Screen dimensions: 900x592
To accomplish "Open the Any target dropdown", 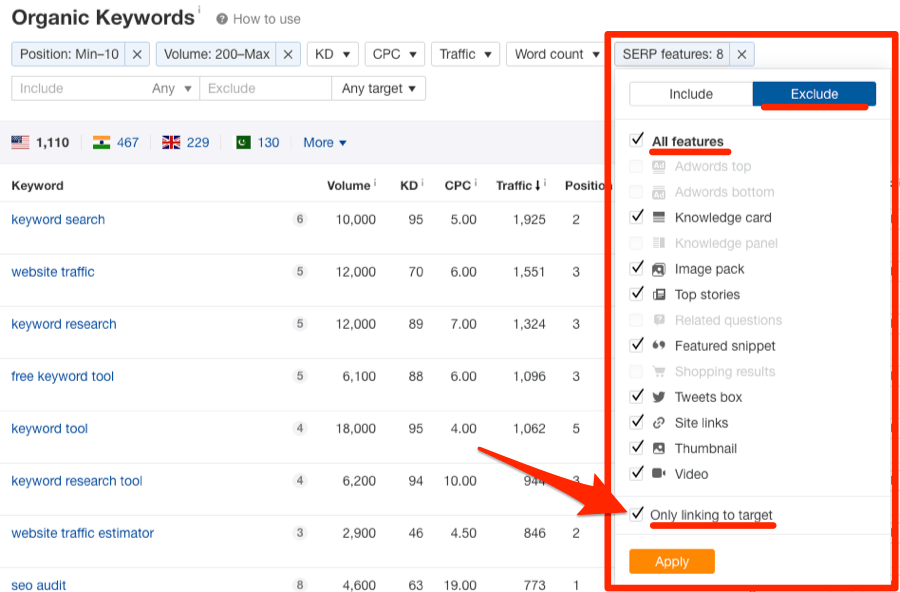I will click(379, 88).
